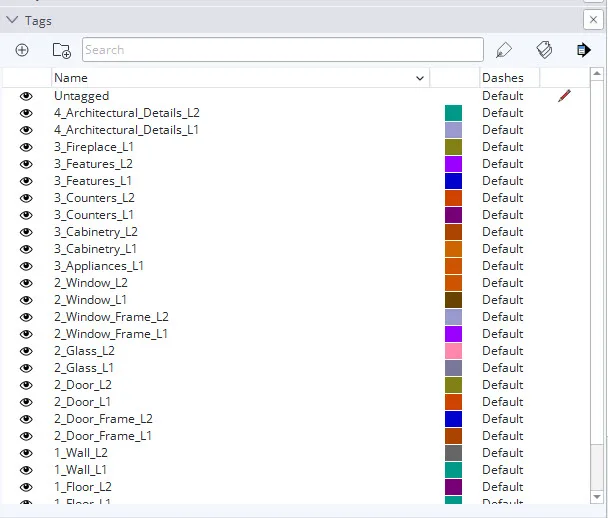
Task: Toggle Color by Tag icon
Action: point(544,50)
